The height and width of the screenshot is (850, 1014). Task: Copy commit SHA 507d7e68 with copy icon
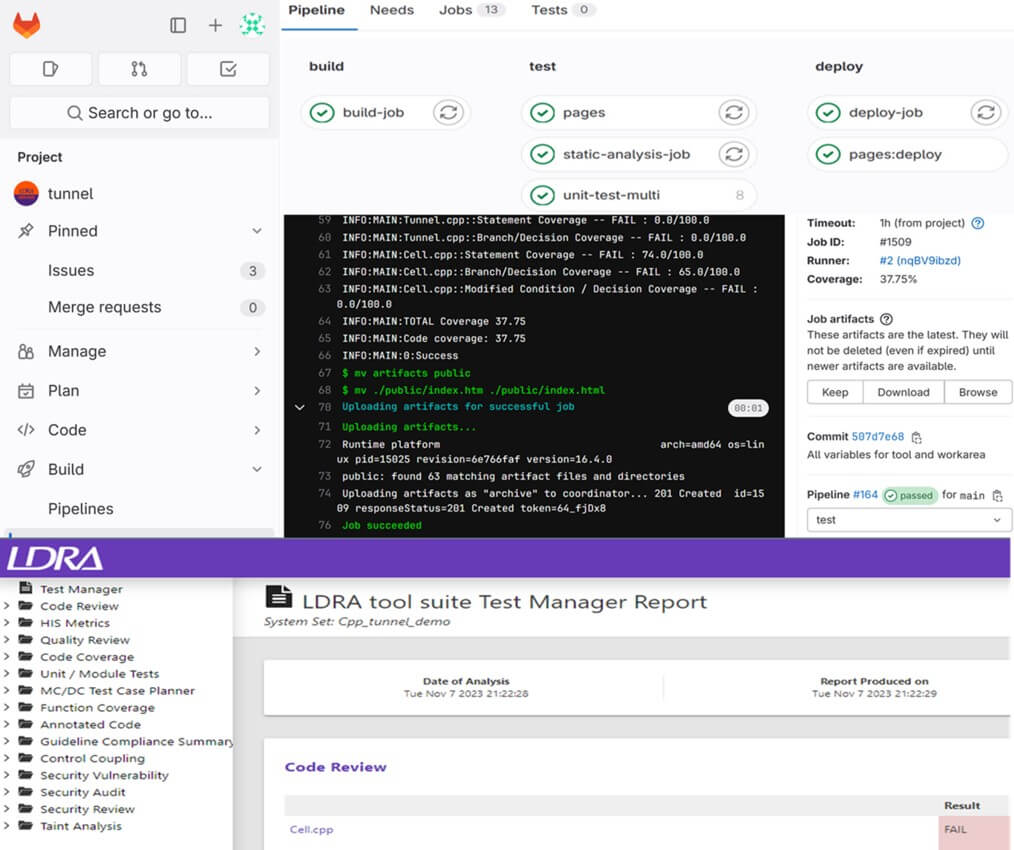[915, 438]
